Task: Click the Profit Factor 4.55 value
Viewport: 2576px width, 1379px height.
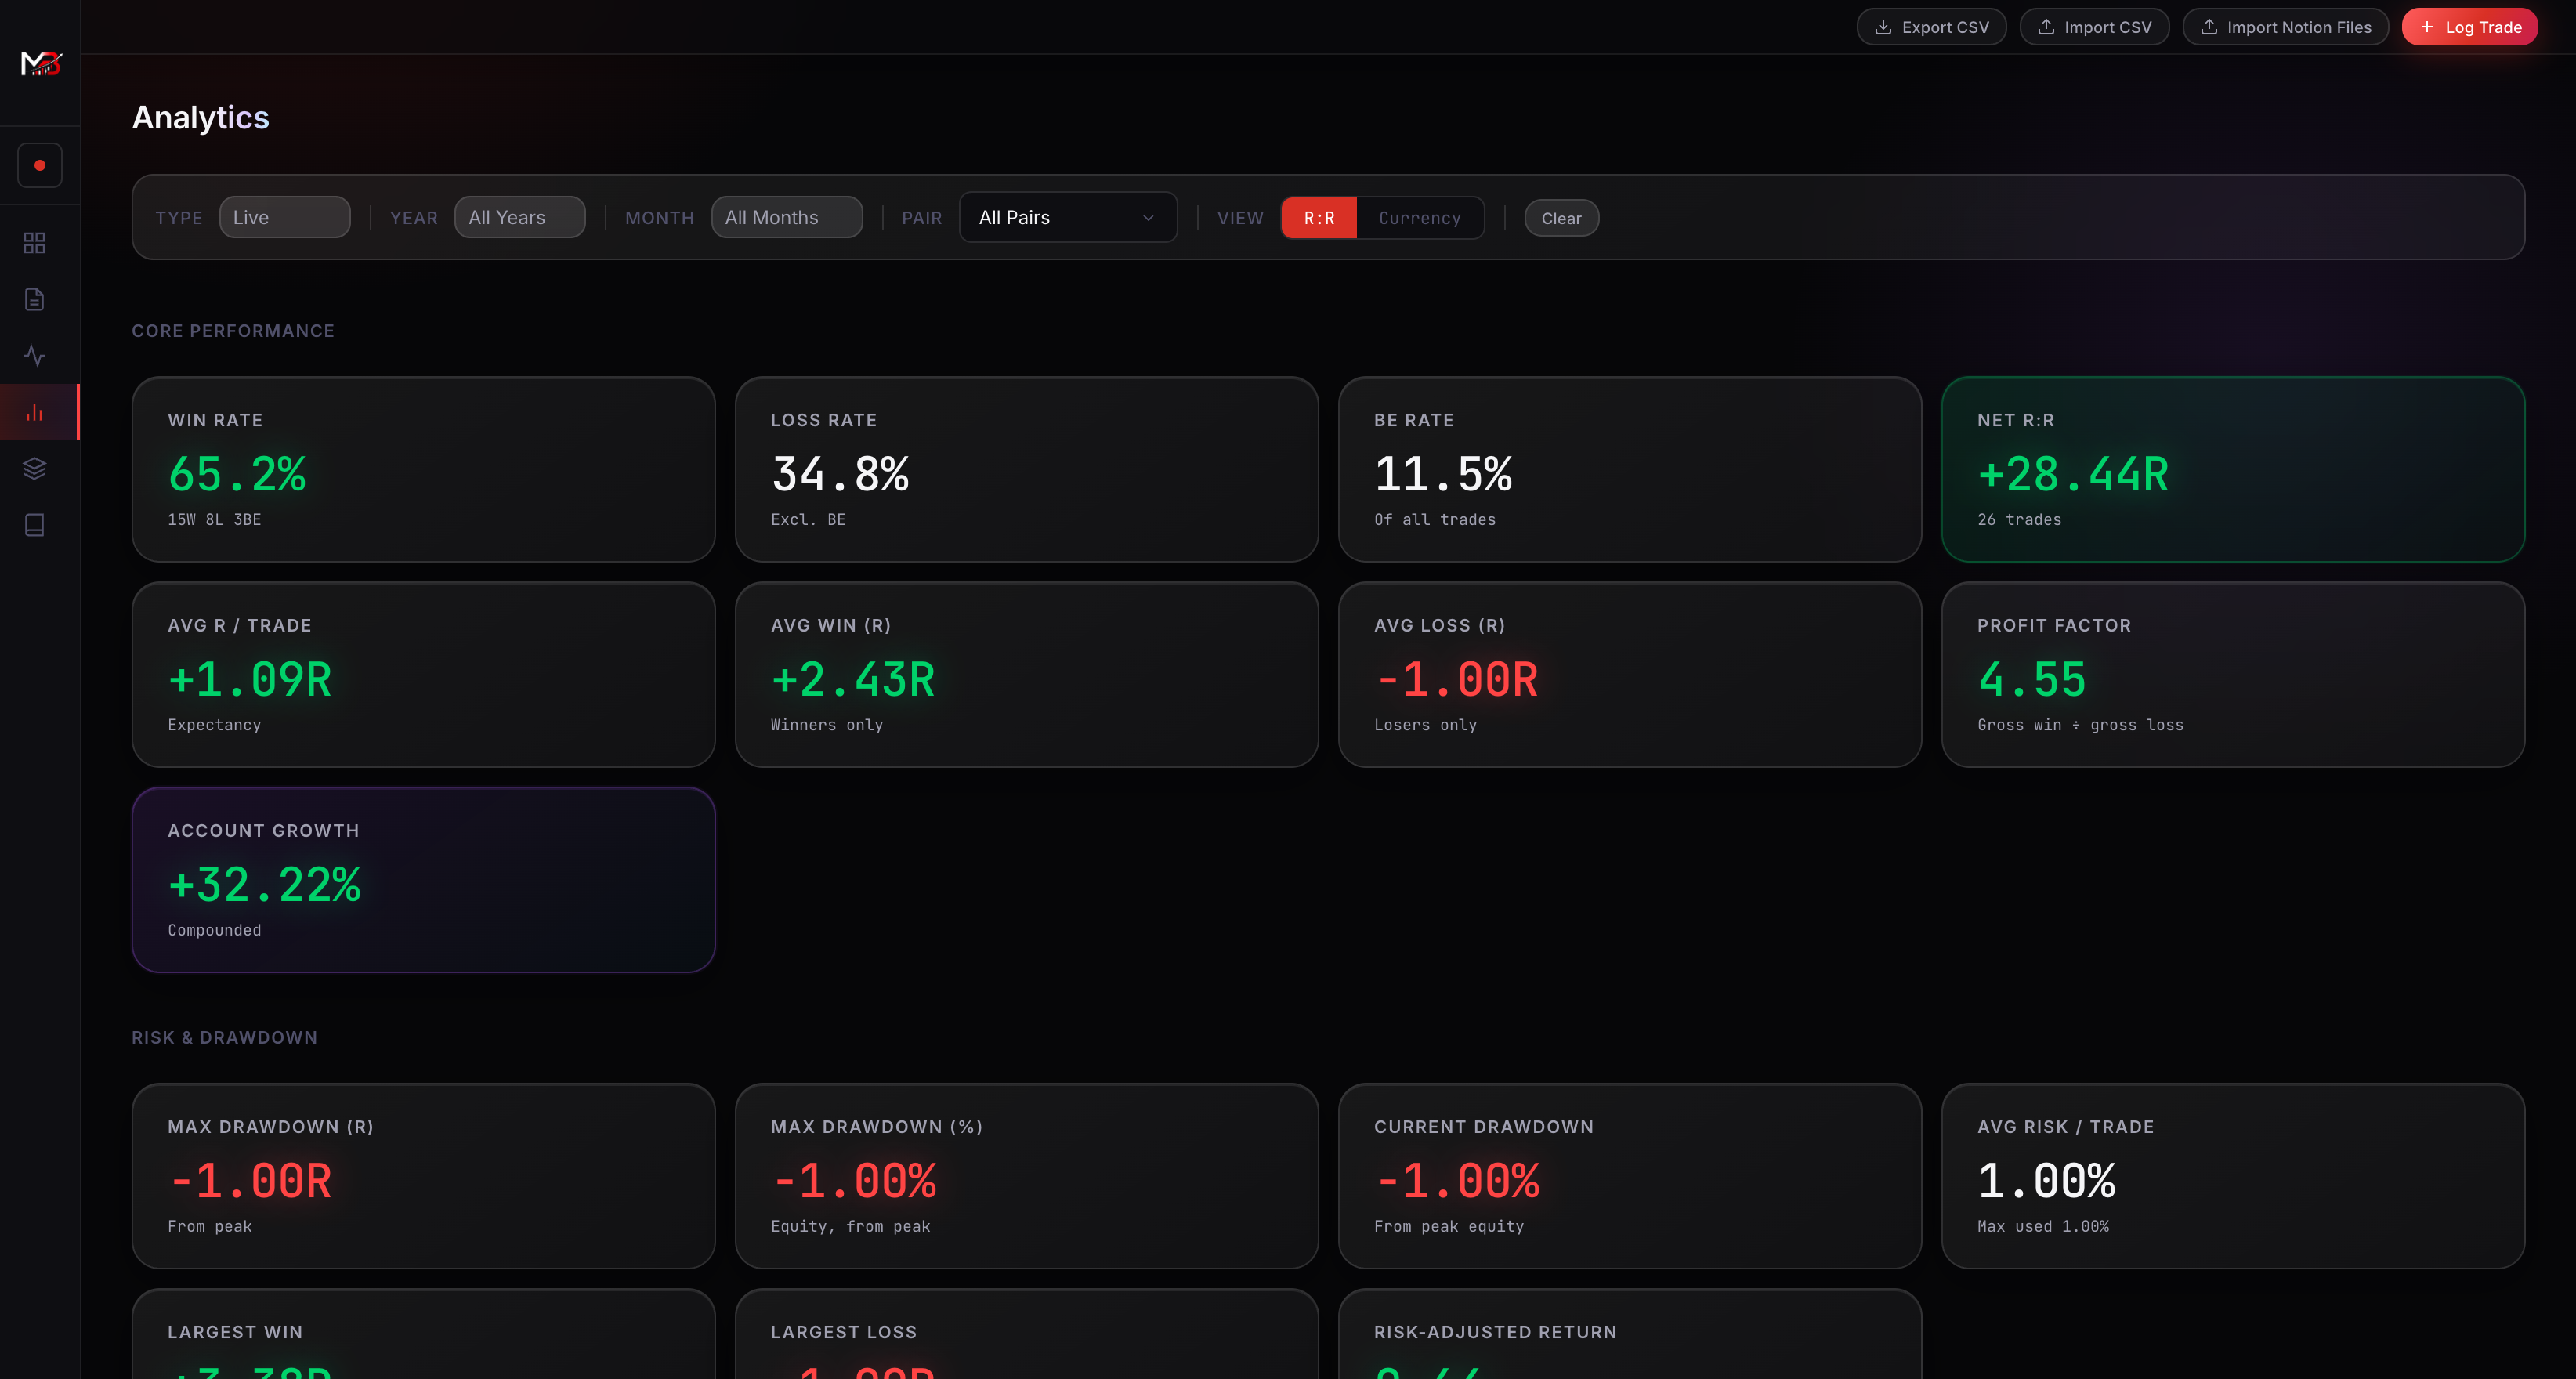Action: (2032, 680)
